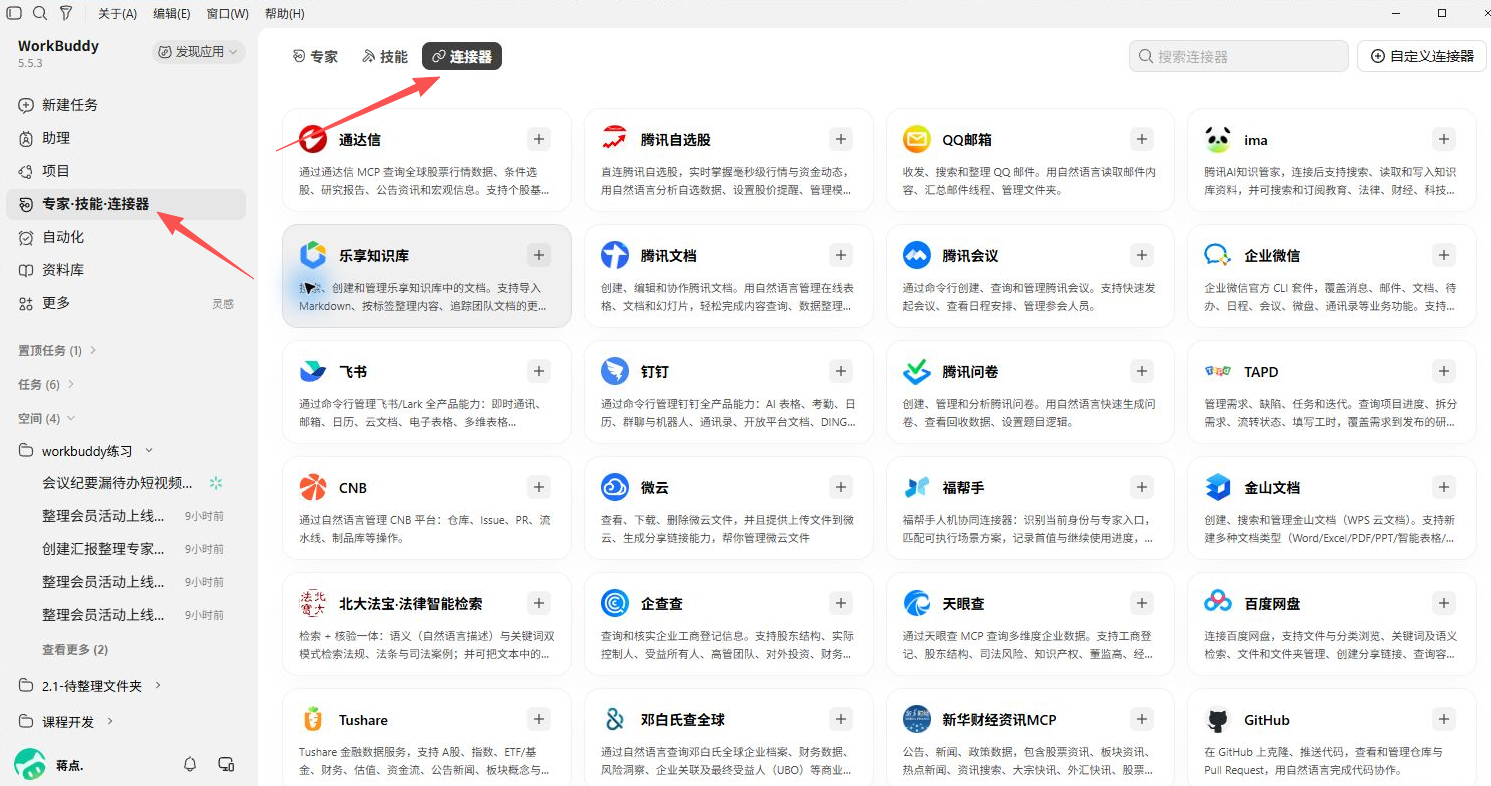This screenshot has height=786, width=1491.
Task: Open the 新华财经资讯MCP connector card
Action: pos(1030,737)
